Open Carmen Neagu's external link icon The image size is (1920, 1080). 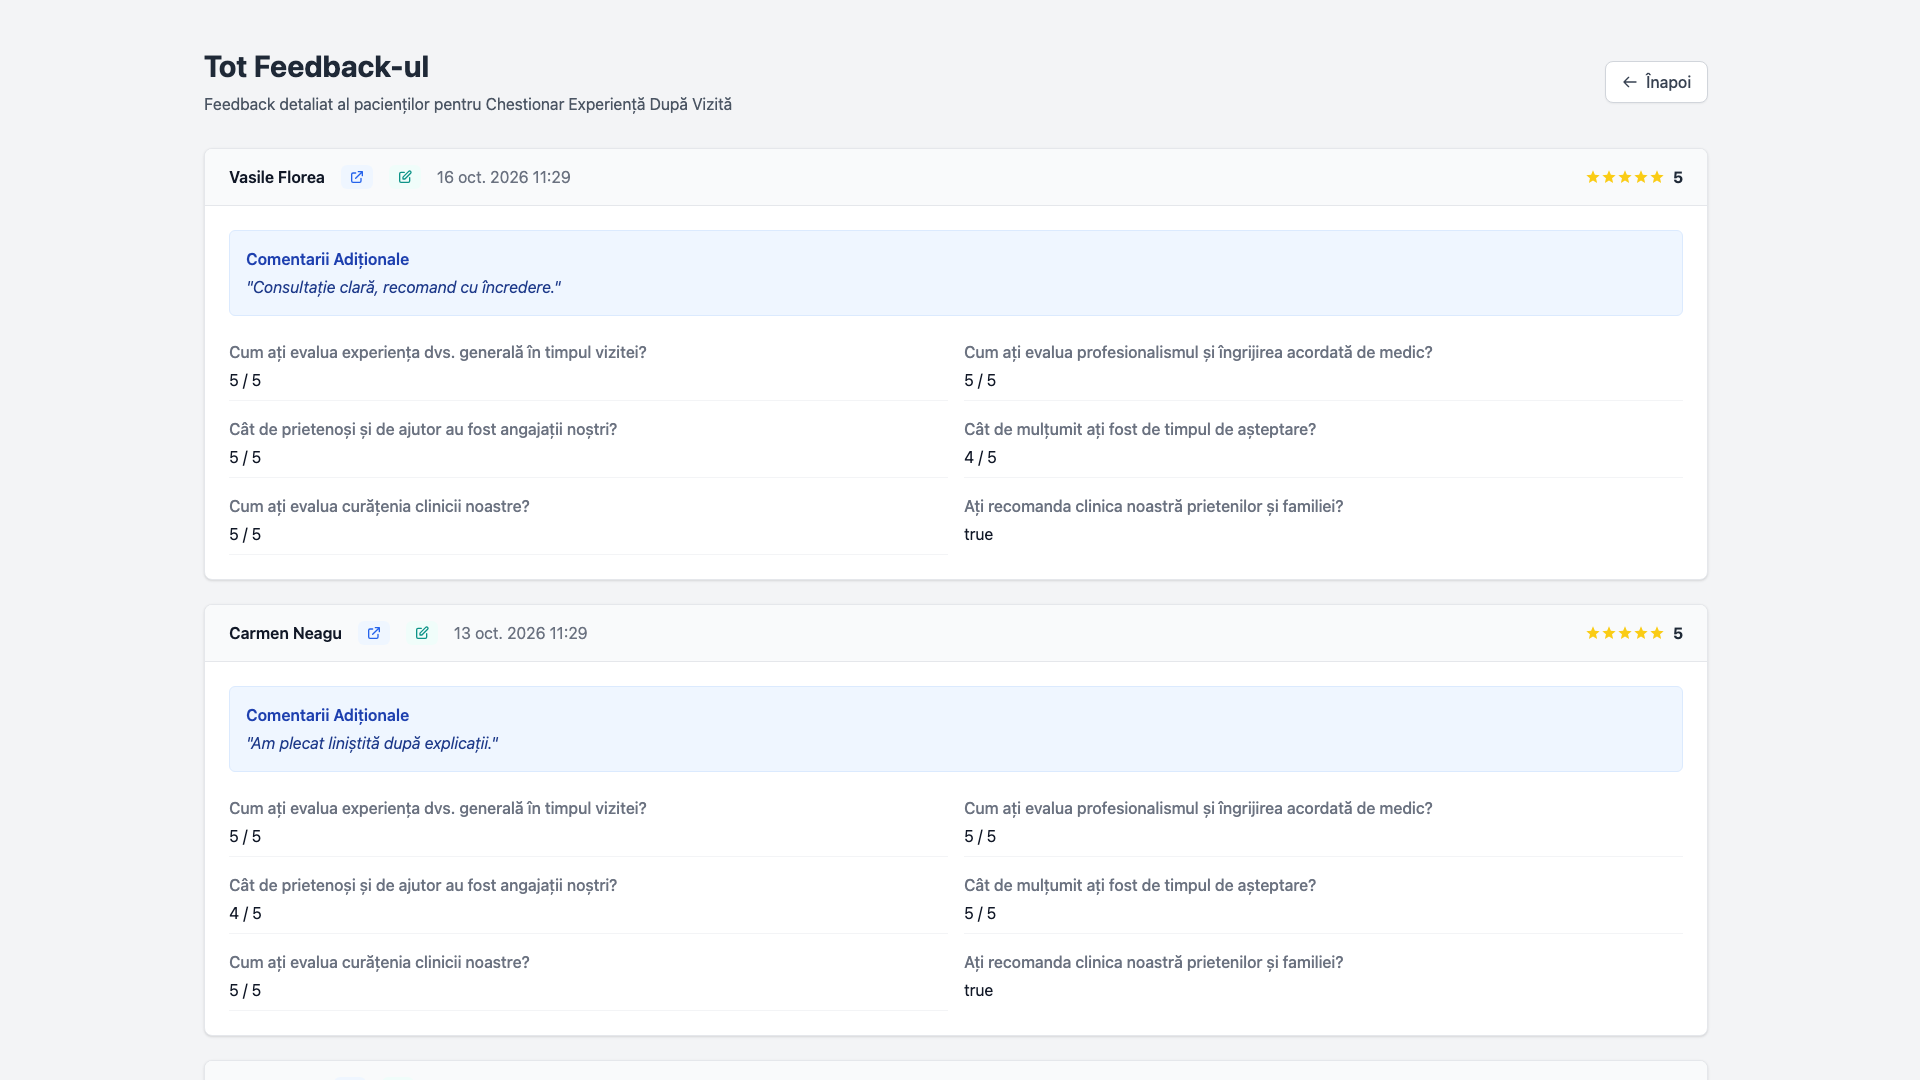(x=374, y=633)
